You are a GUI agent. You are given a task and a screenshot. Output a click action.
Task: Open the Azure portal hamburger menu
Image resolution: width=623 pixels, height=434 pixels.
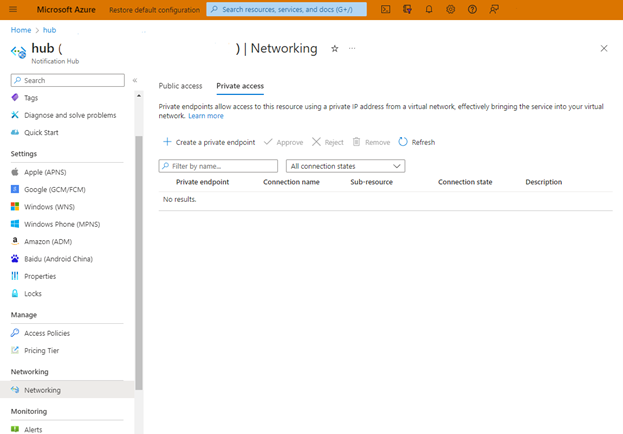coord(14,9)
